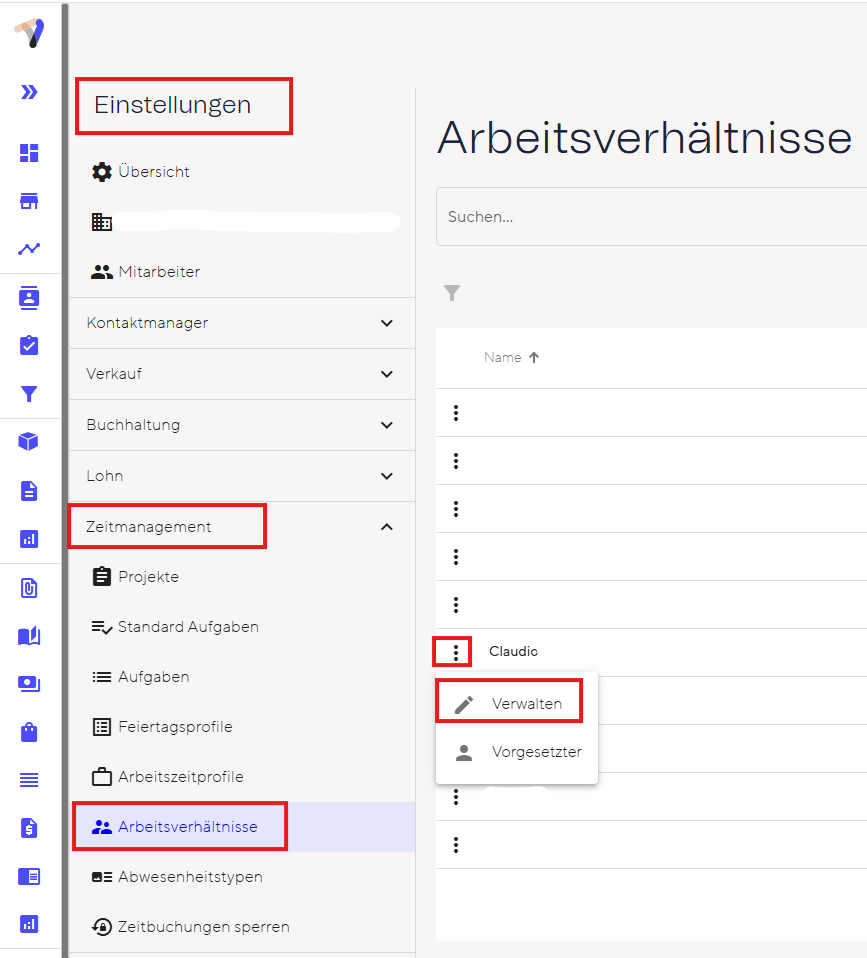Open the cube product icon in rail
867x958 pixels.
click(x=29, y=442)
